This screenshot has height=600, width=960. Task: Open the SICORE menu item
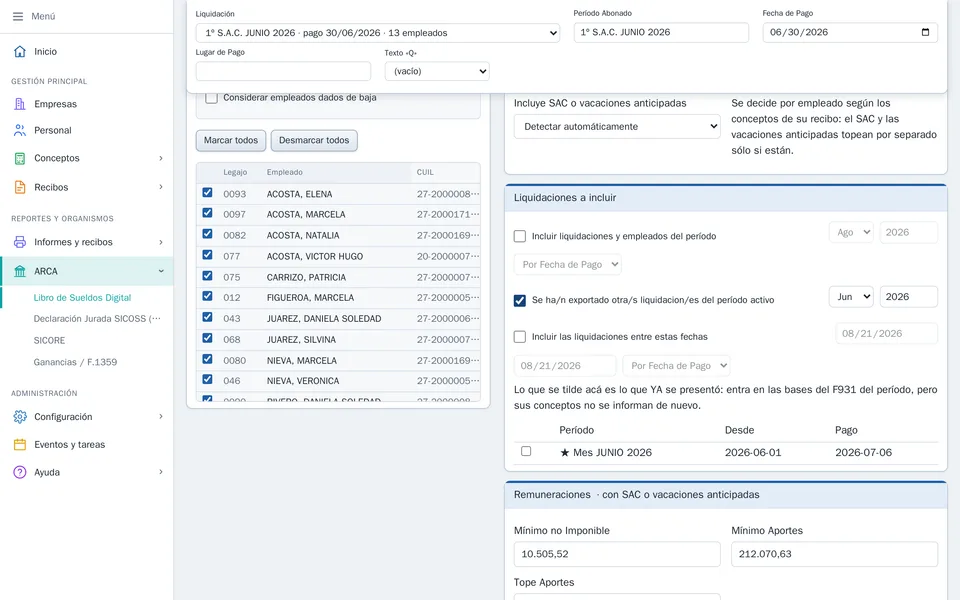click(50, 340)
